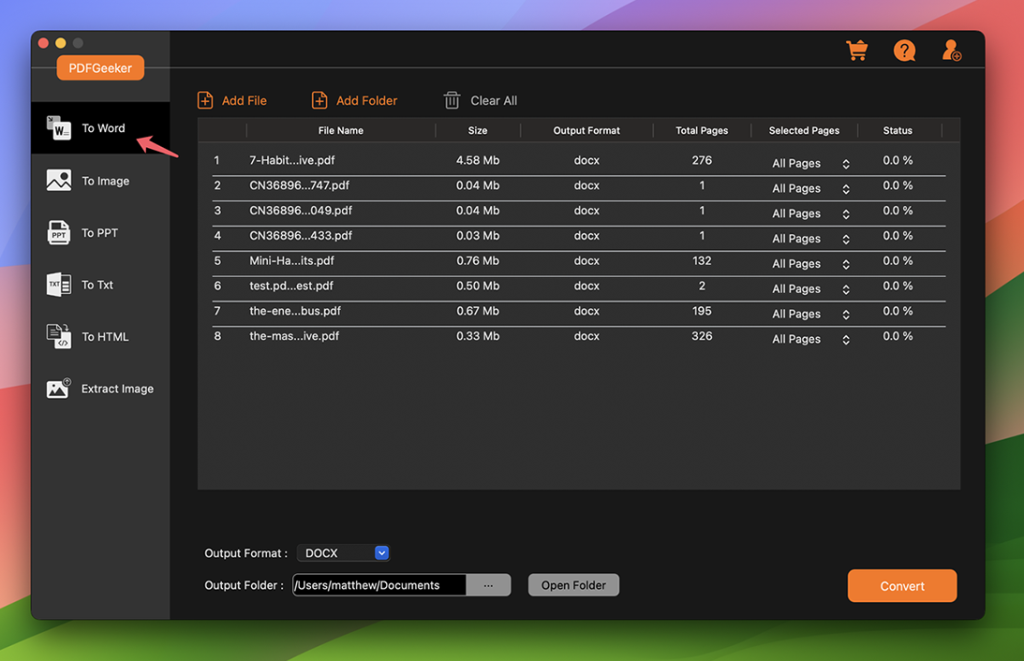1024x661 pixels.
Task: Select the To Image picture icon
Action: coord(59,180)
